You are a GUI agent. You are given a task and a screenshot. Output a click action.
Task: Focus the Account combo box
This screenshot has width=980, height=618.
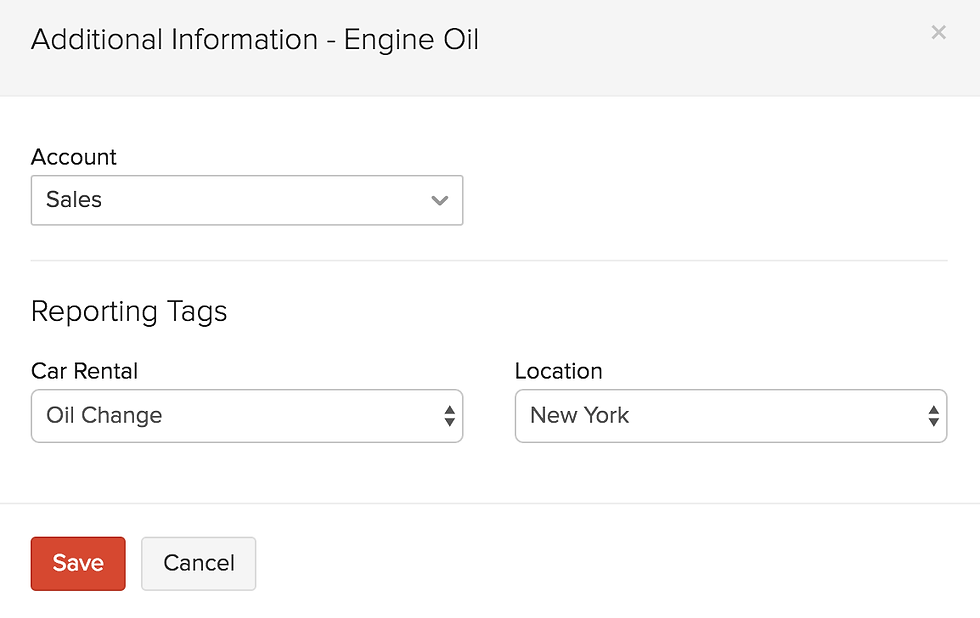[247, 200]
